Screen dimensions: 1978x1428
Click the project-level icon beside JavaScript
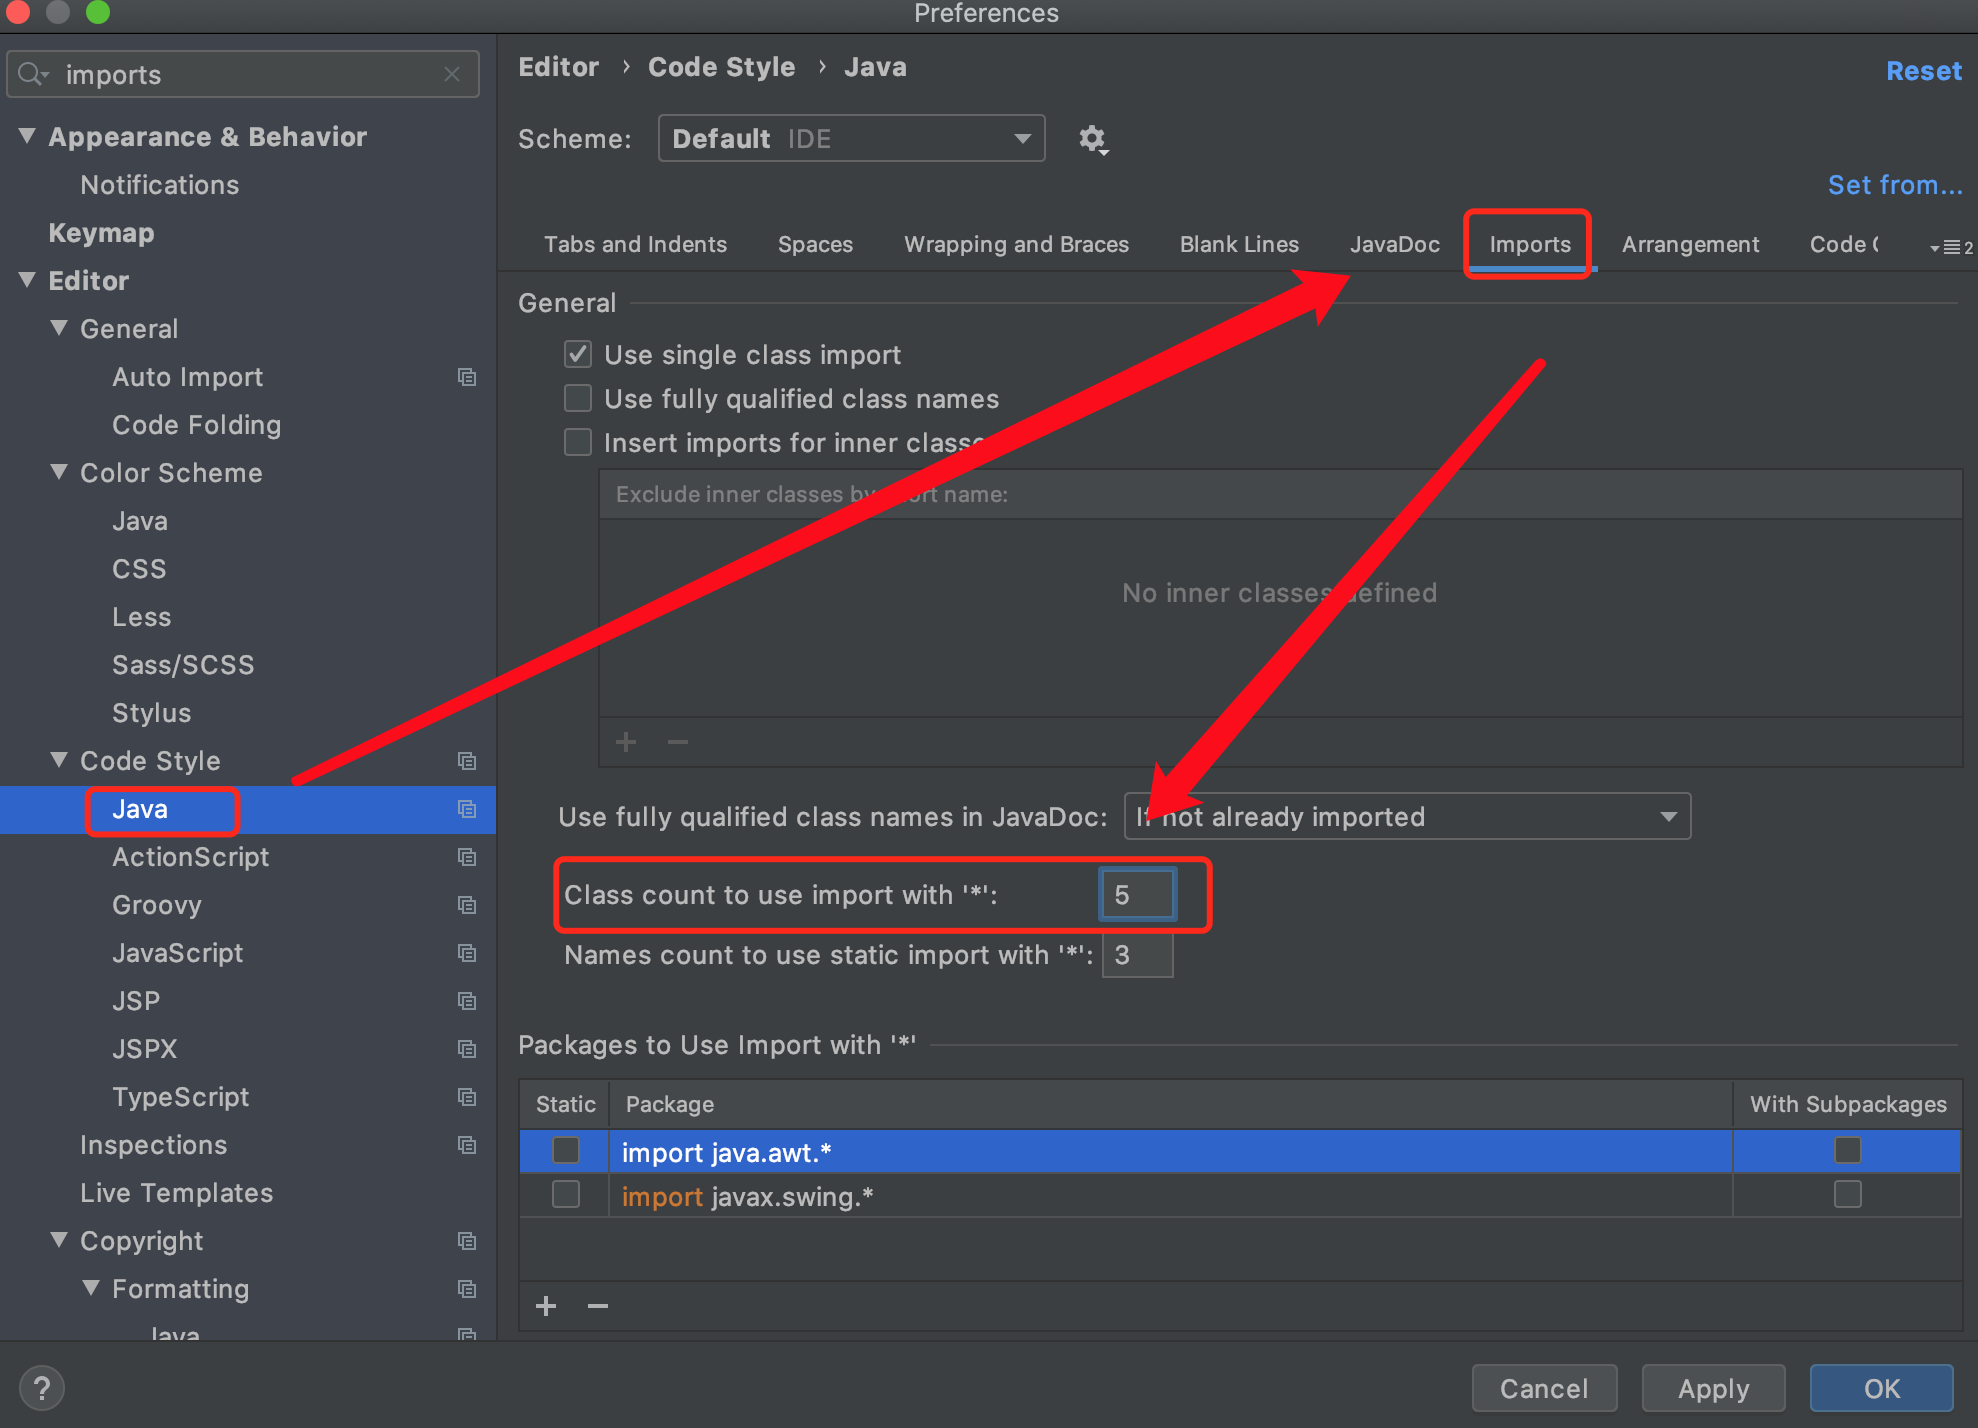pos(466,953)
